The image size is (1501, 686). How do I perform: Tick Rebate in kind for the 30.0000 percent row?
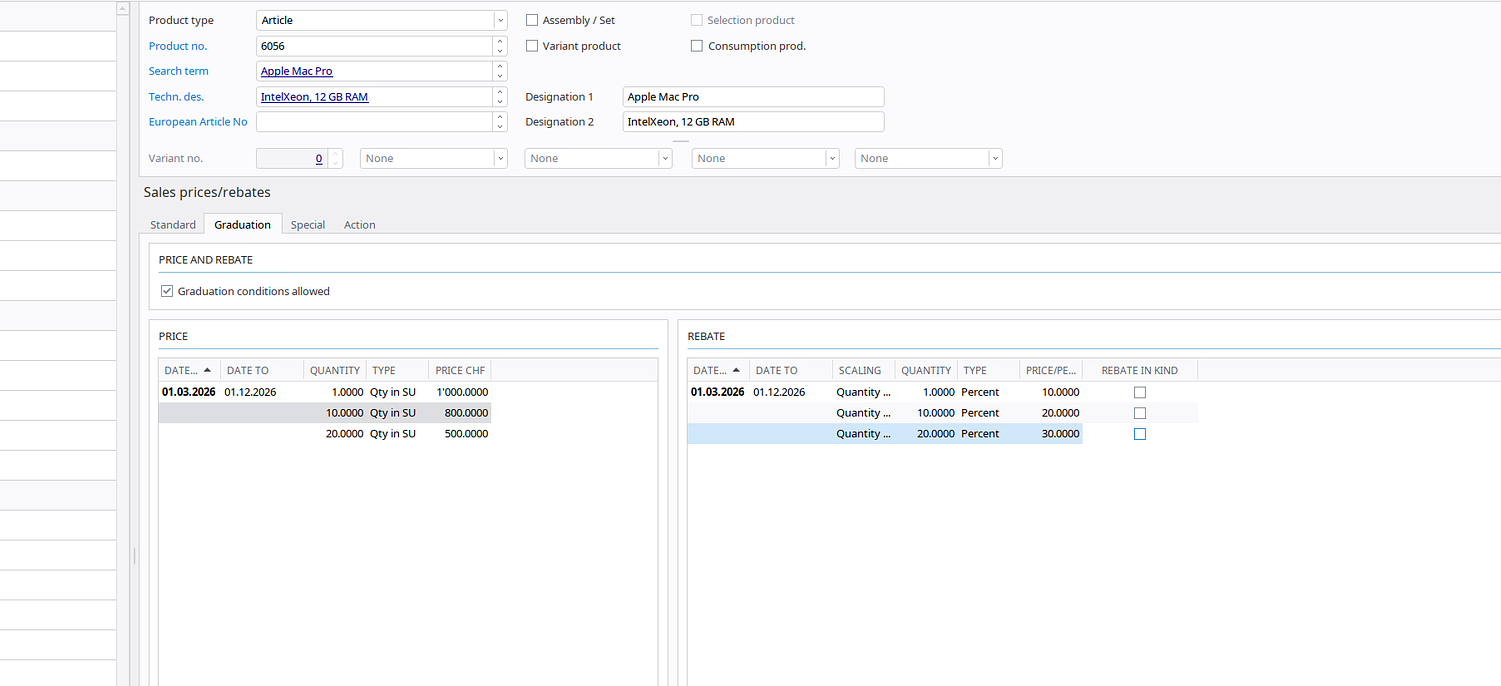click(1139, 434)
